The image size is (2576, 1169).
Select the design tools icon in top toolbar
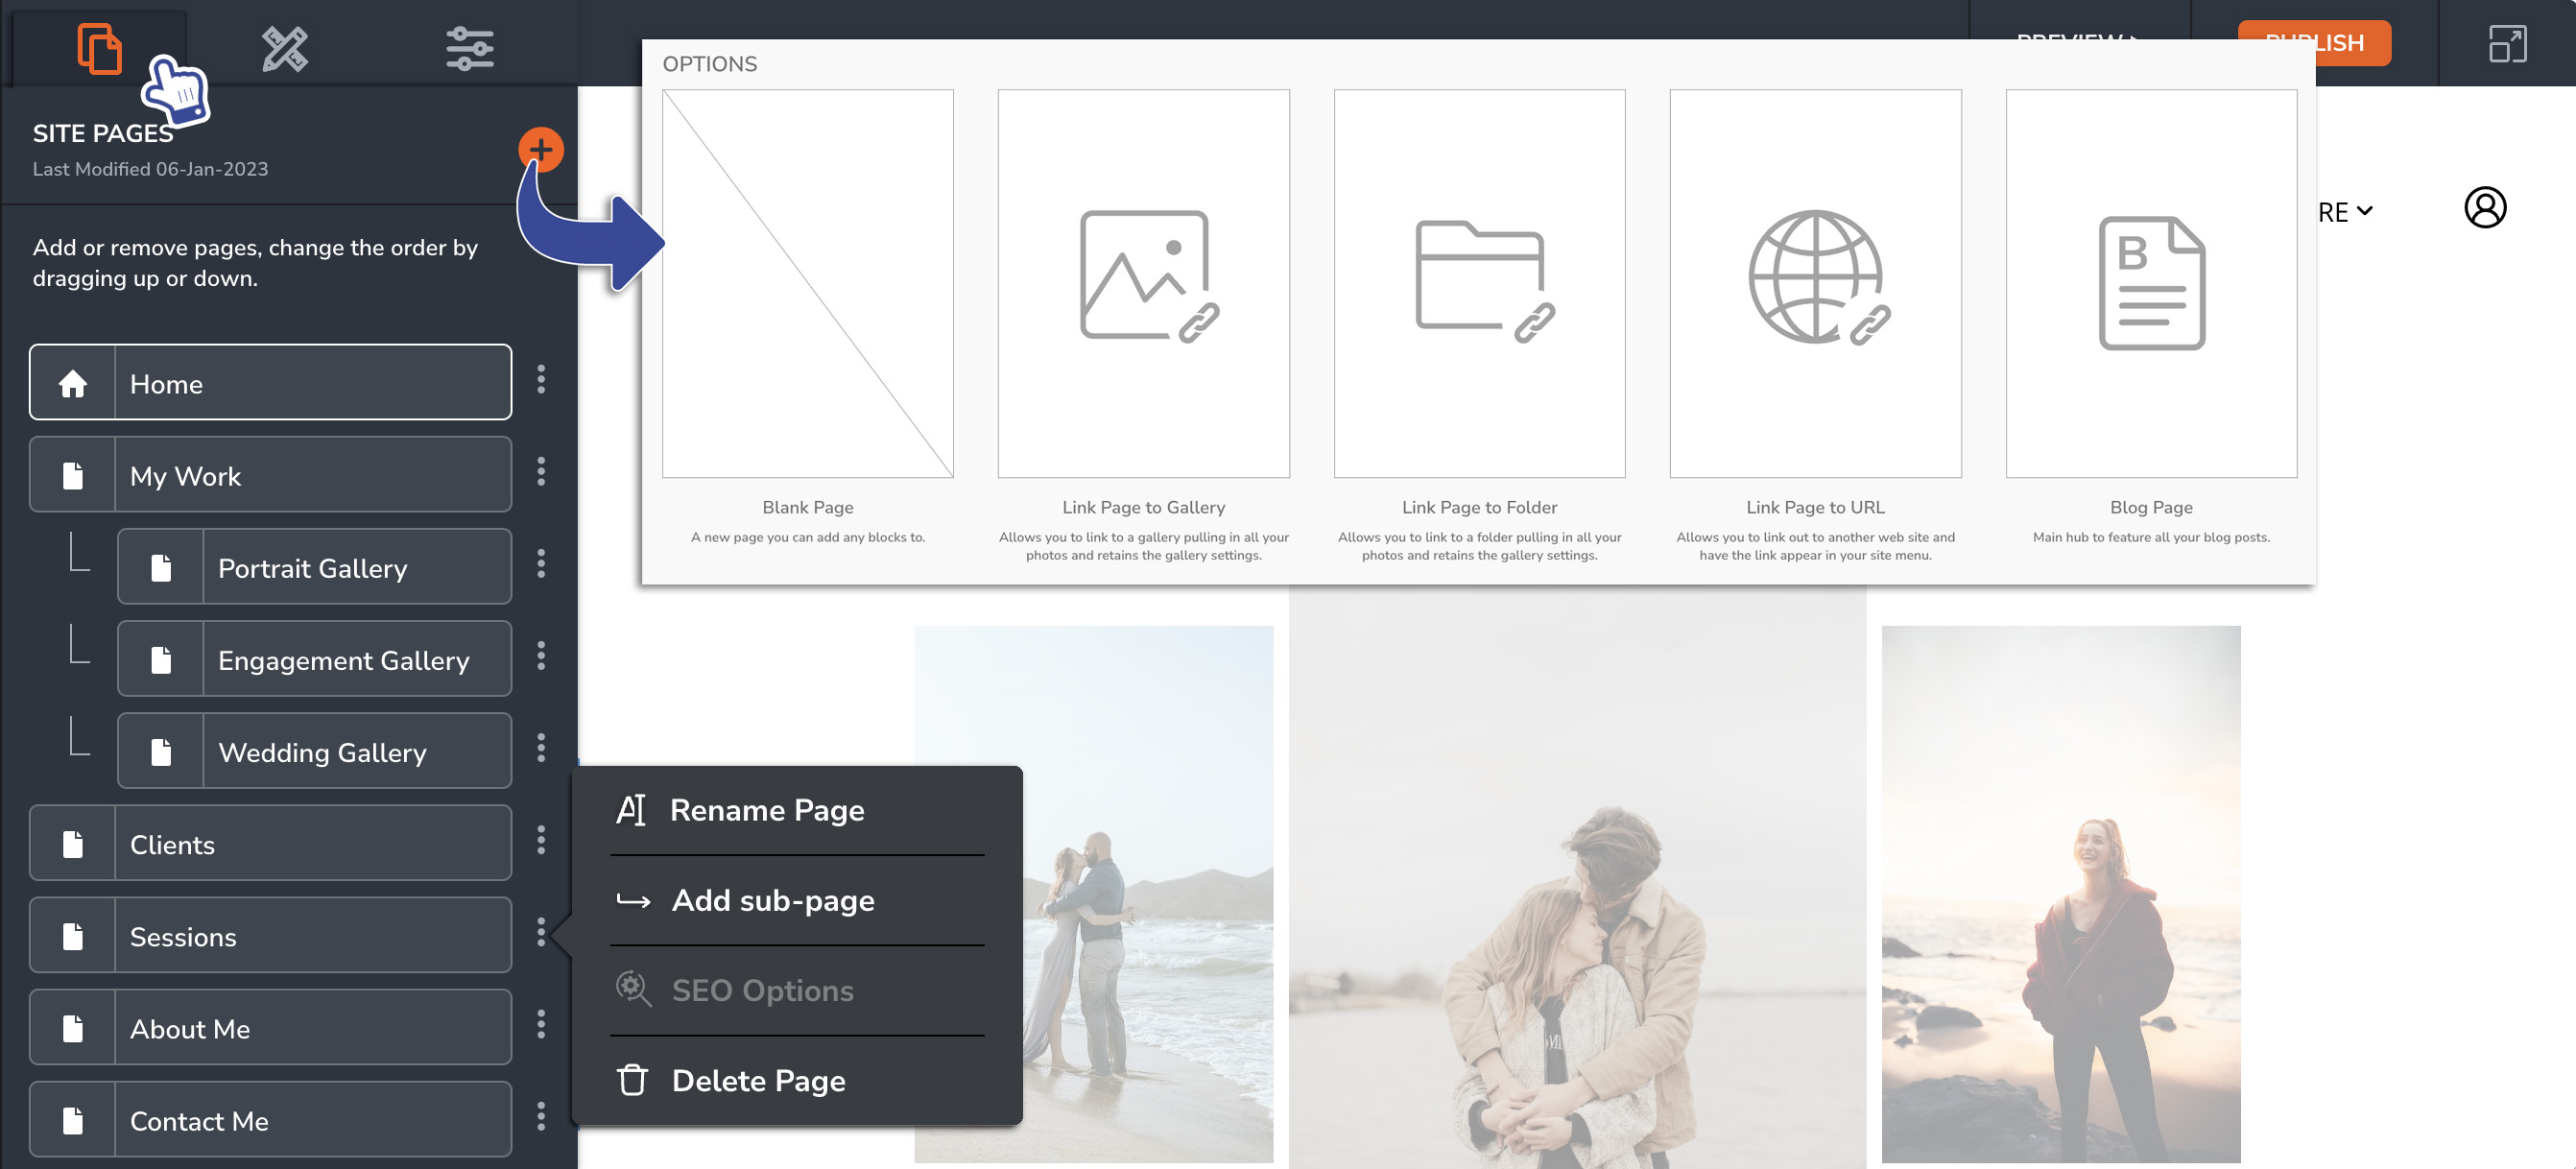point(283,48)
